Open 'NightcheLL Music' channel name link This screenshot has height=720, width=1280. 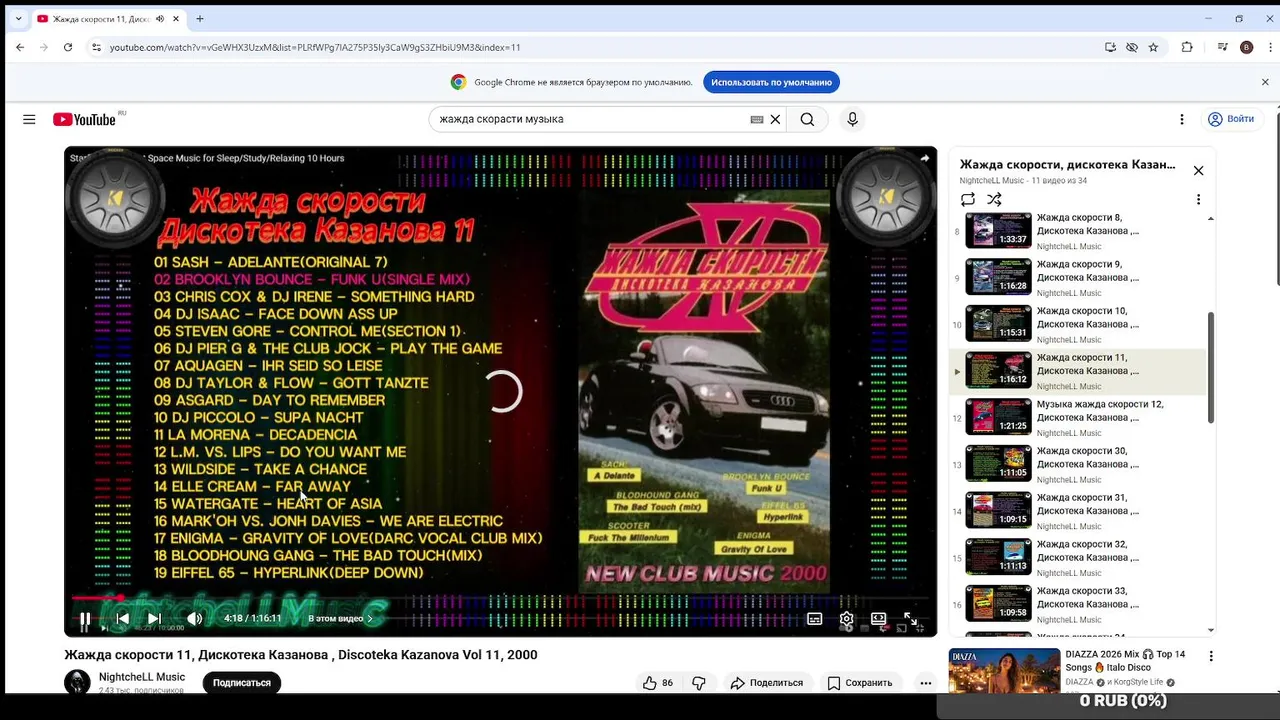[141, 677]
